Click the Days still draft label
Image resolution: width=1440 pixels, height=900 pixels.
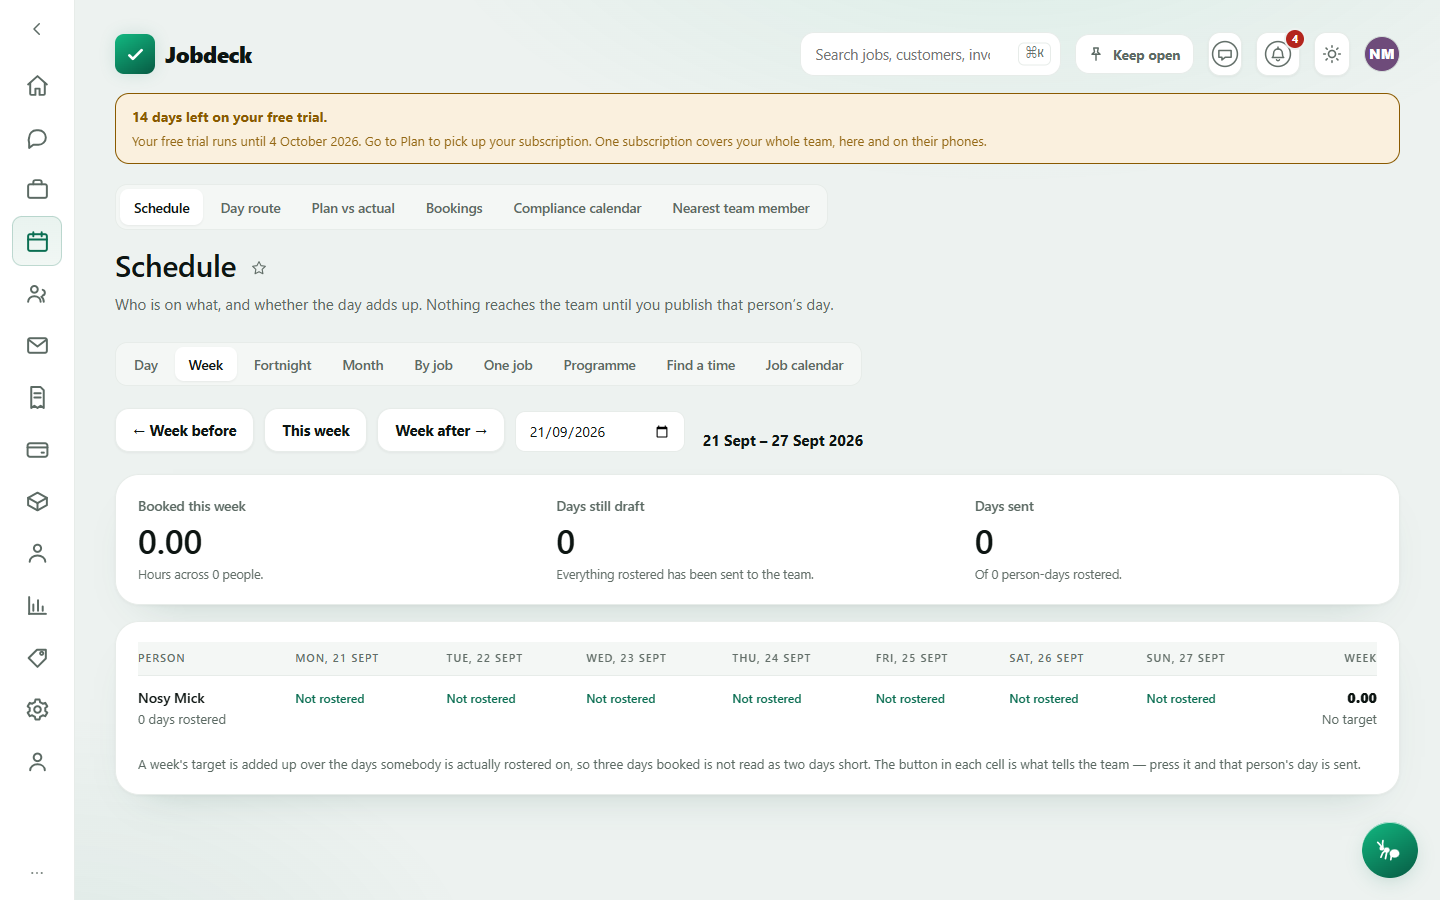tap(600, 506)
